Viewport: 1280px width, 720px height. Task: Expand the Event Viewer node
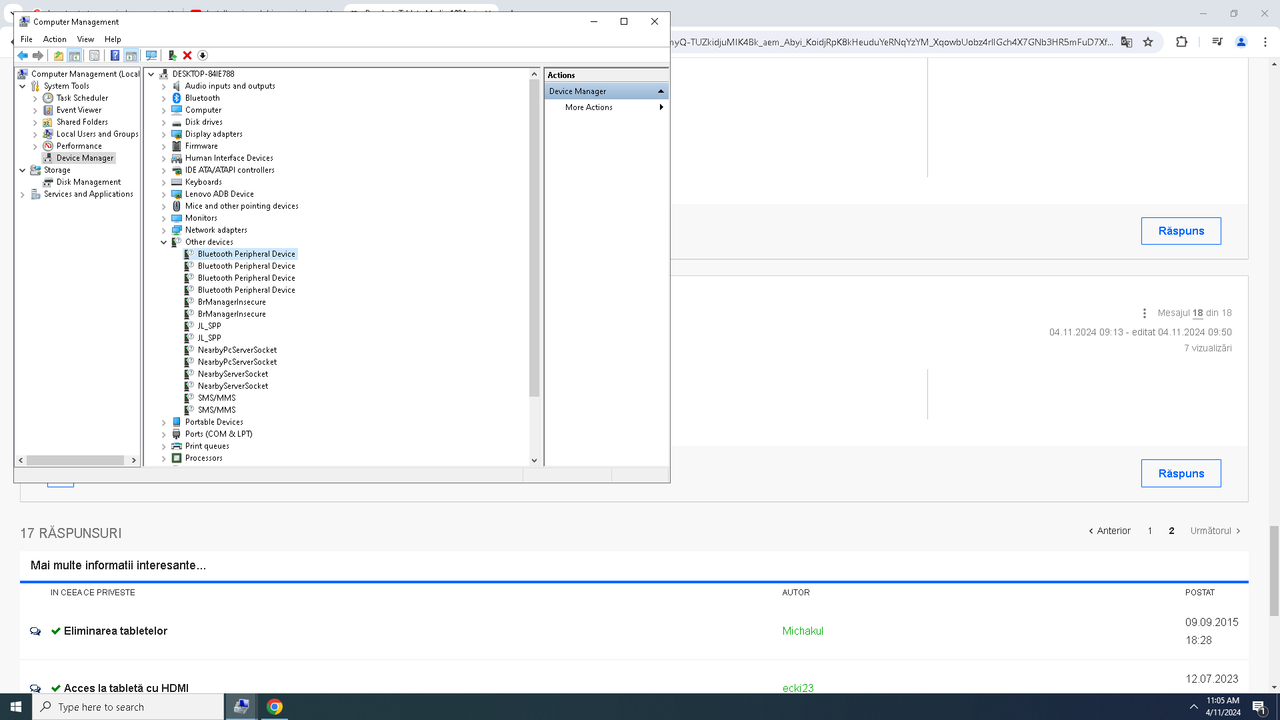35,110
